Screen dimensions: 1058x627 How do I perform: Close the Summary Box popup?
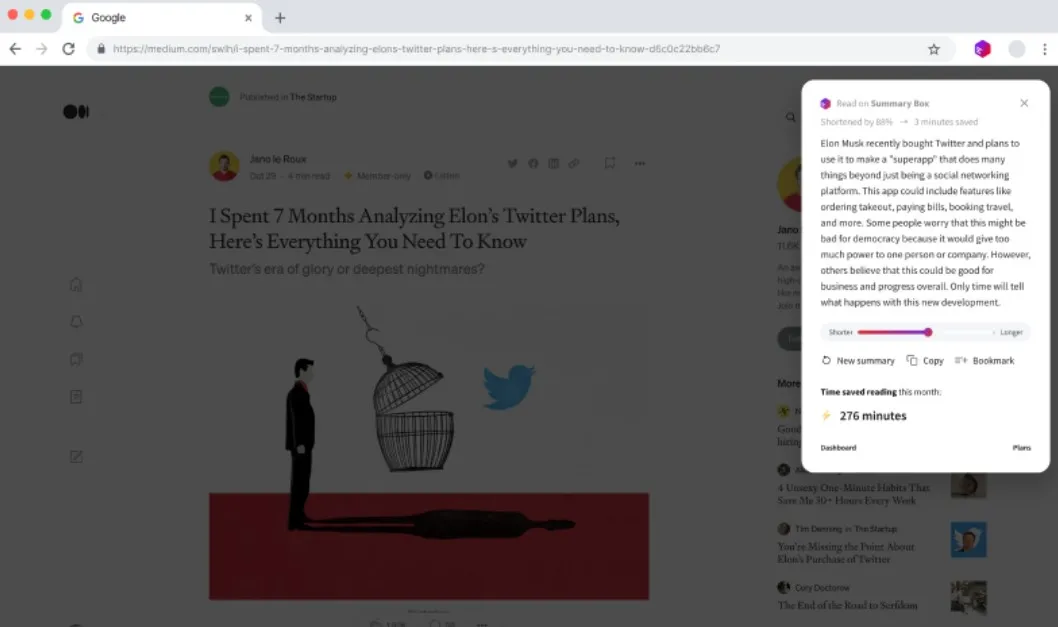tap(1024, 103)
